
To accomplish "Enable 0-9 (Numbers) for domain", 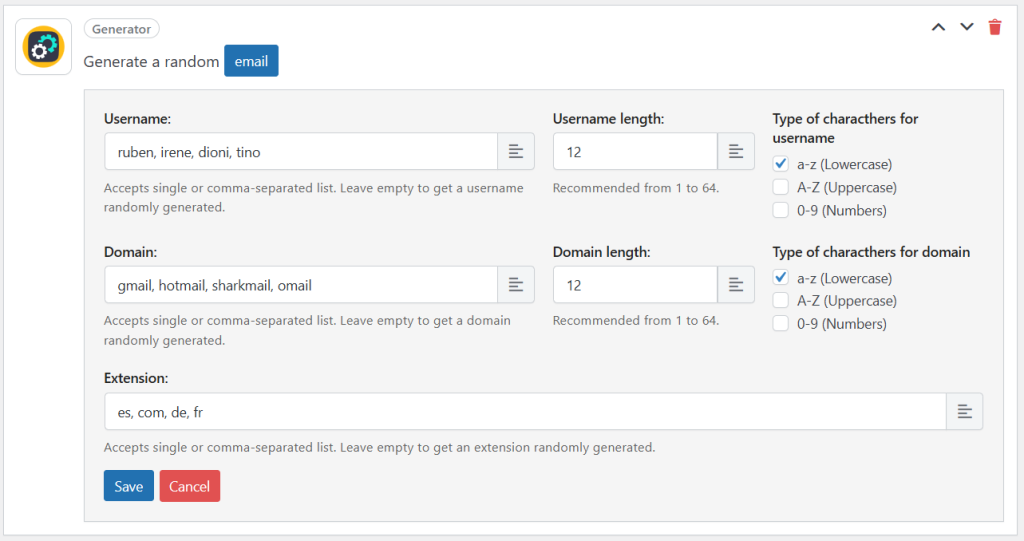I will [781, 324].
